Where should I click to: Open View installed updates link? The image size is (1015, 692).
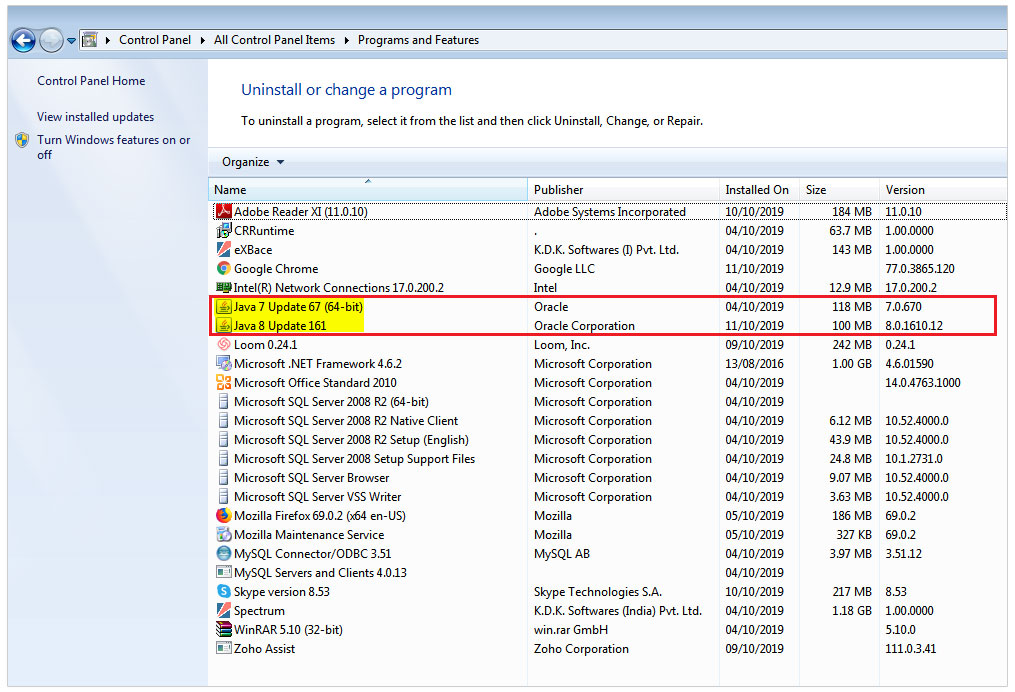pyautogui.click(x=95, y=117)
